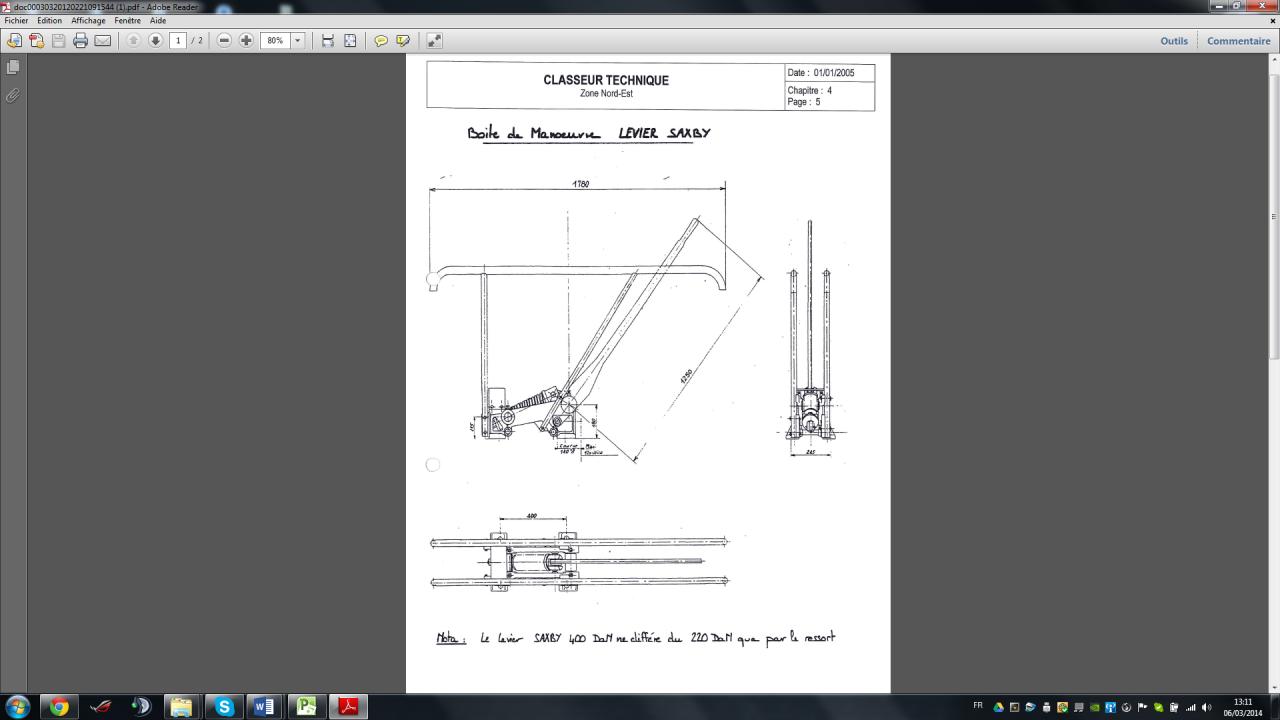Enable scrolling fit-width mode icon

pos(328,41)
